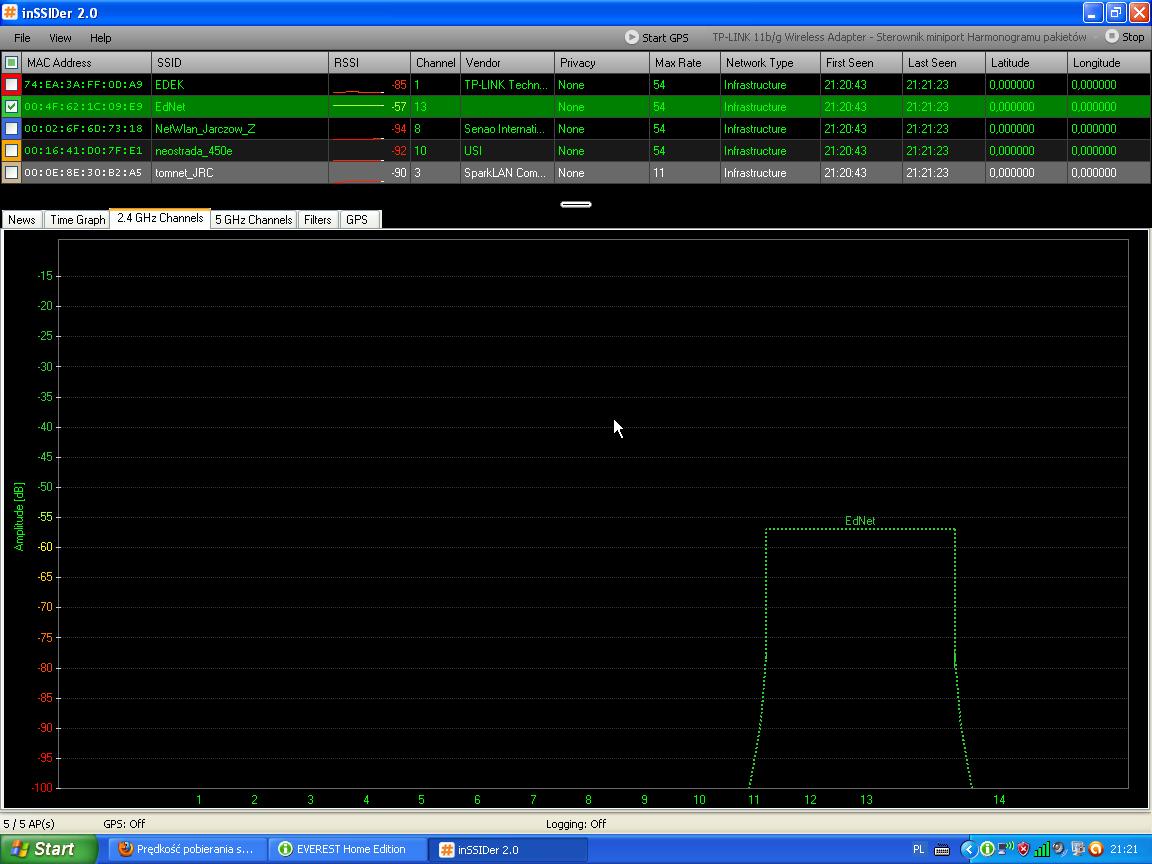Click the orange round tray icon
Screen dimensions: 1152x864
click(x=1095, y=849)
